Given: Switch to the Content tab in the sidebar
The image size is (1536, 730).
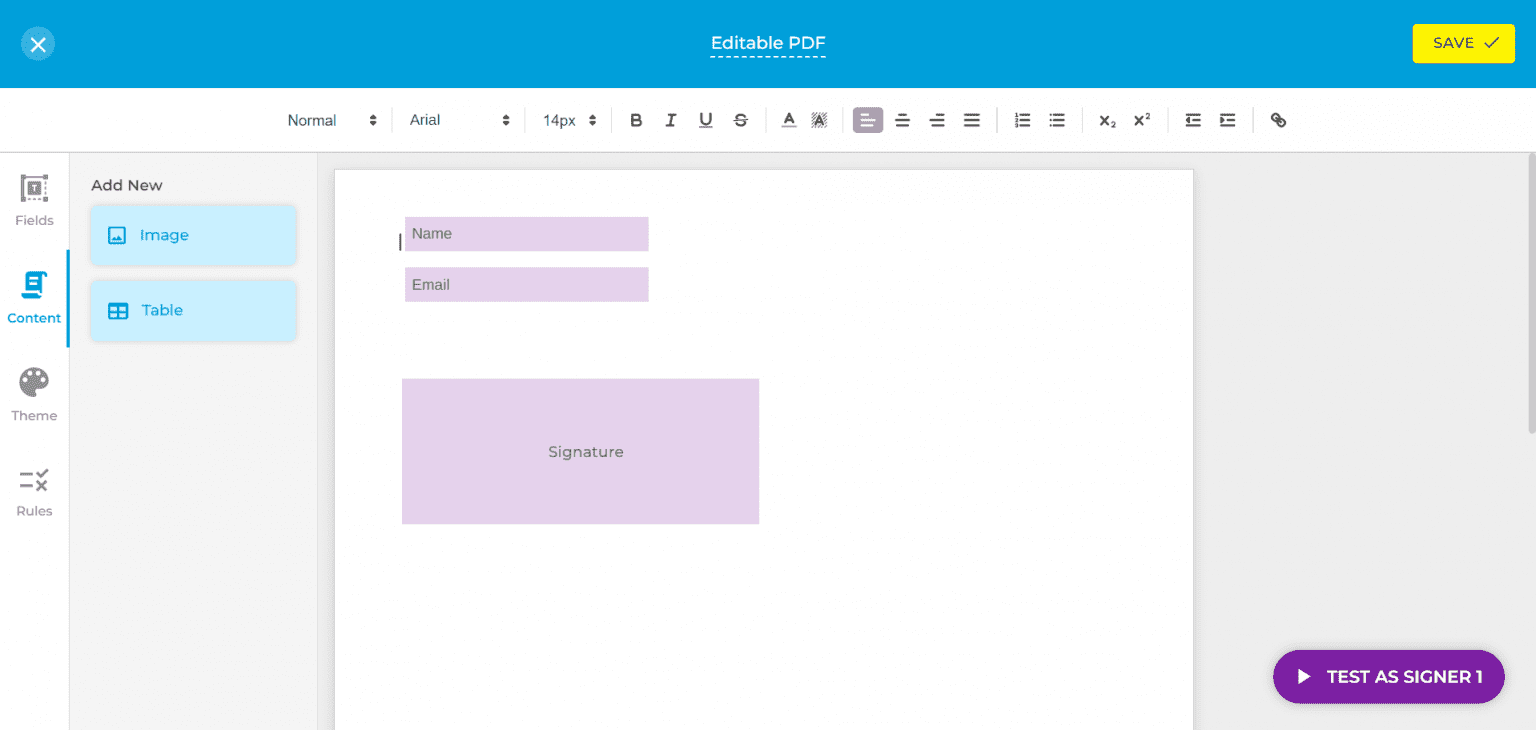Looking at the screenshot, I should click(x=34, y=297).
